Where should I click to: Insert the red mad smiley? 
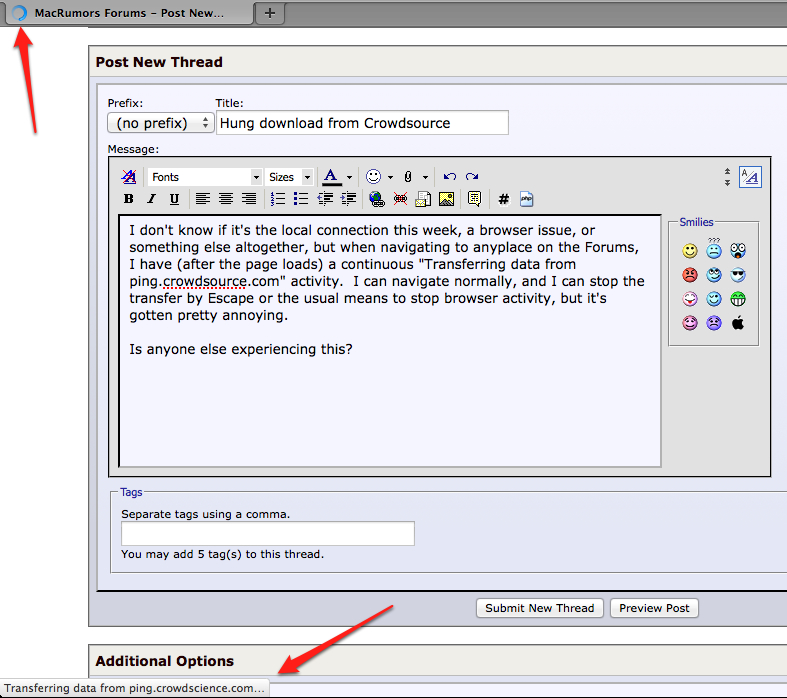point(690,275)
